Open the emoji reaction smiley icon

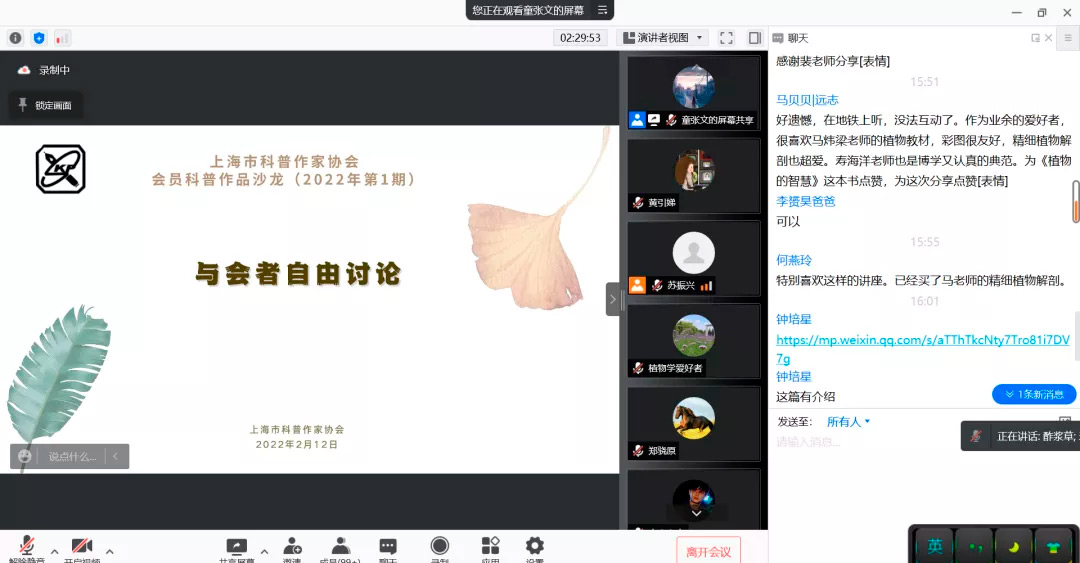[x=25, y=456]
